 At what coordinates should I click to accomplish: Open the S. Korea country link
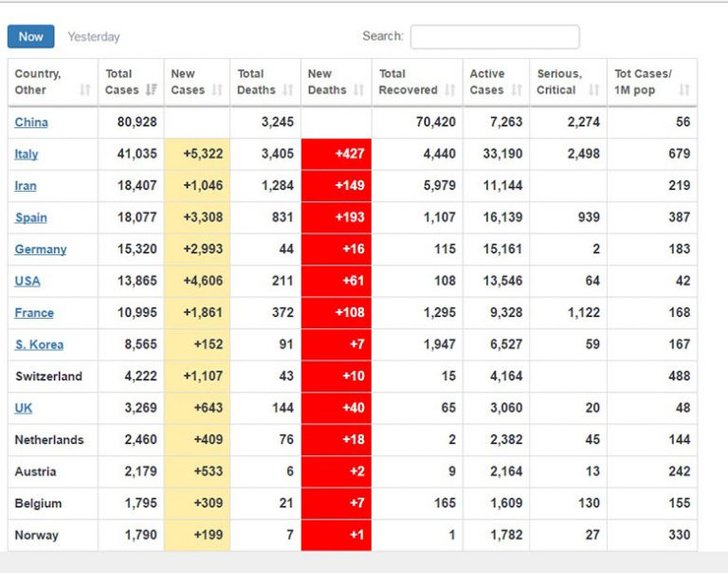(x=39, y=345)
